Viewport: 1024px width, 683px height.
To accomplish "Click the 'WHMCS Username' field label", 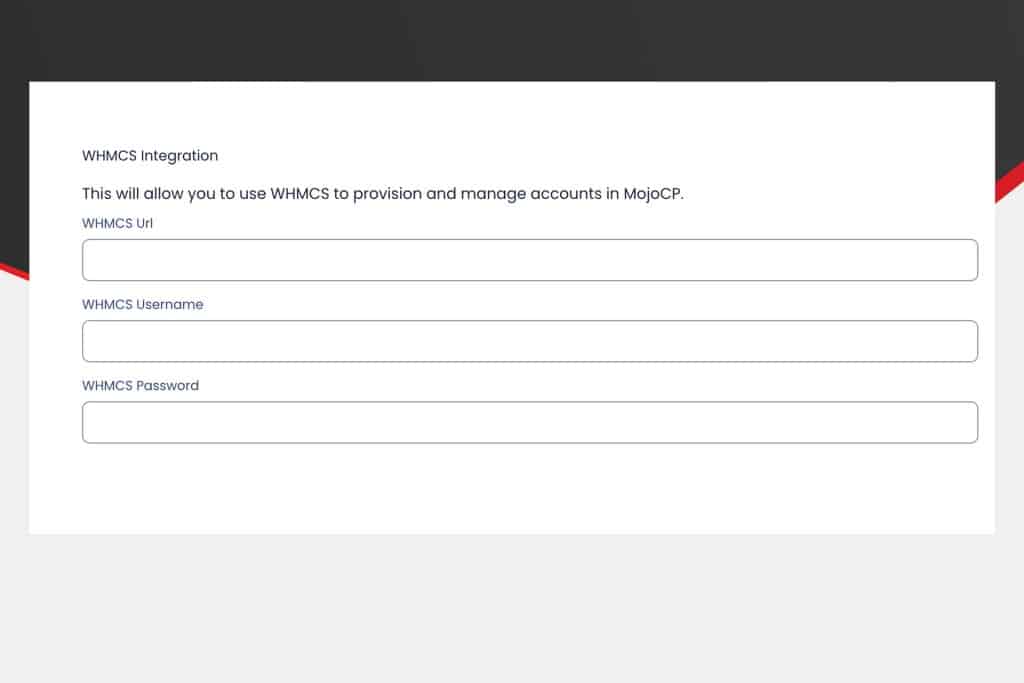I will pos(142,304).
